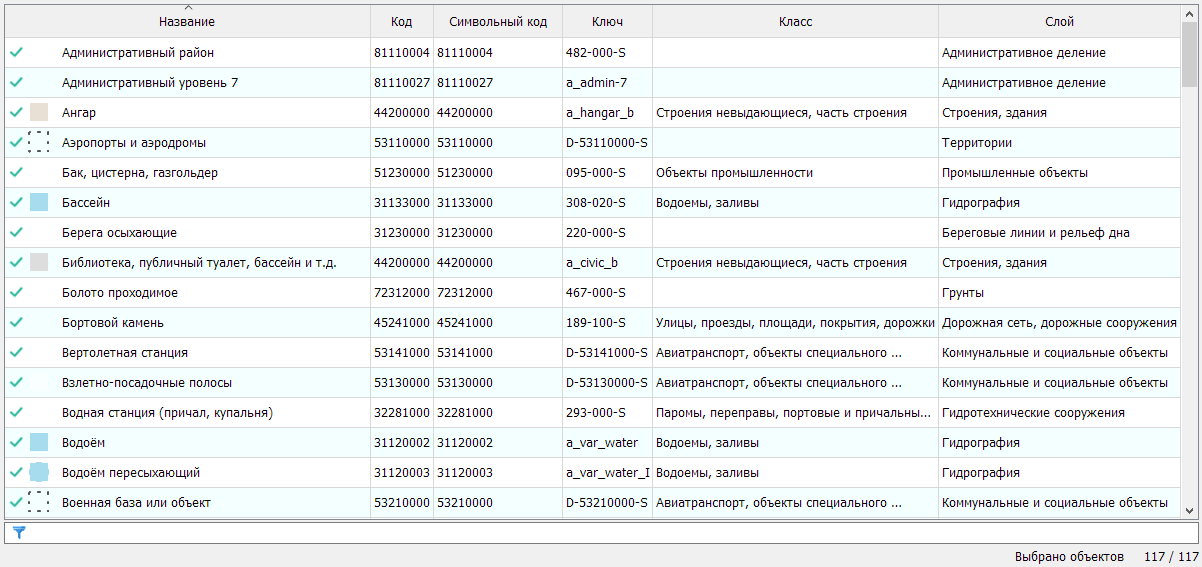Click the beige swatch for Ангар
The height and width of the screenshot is (567, 1202).
[39, 113]
